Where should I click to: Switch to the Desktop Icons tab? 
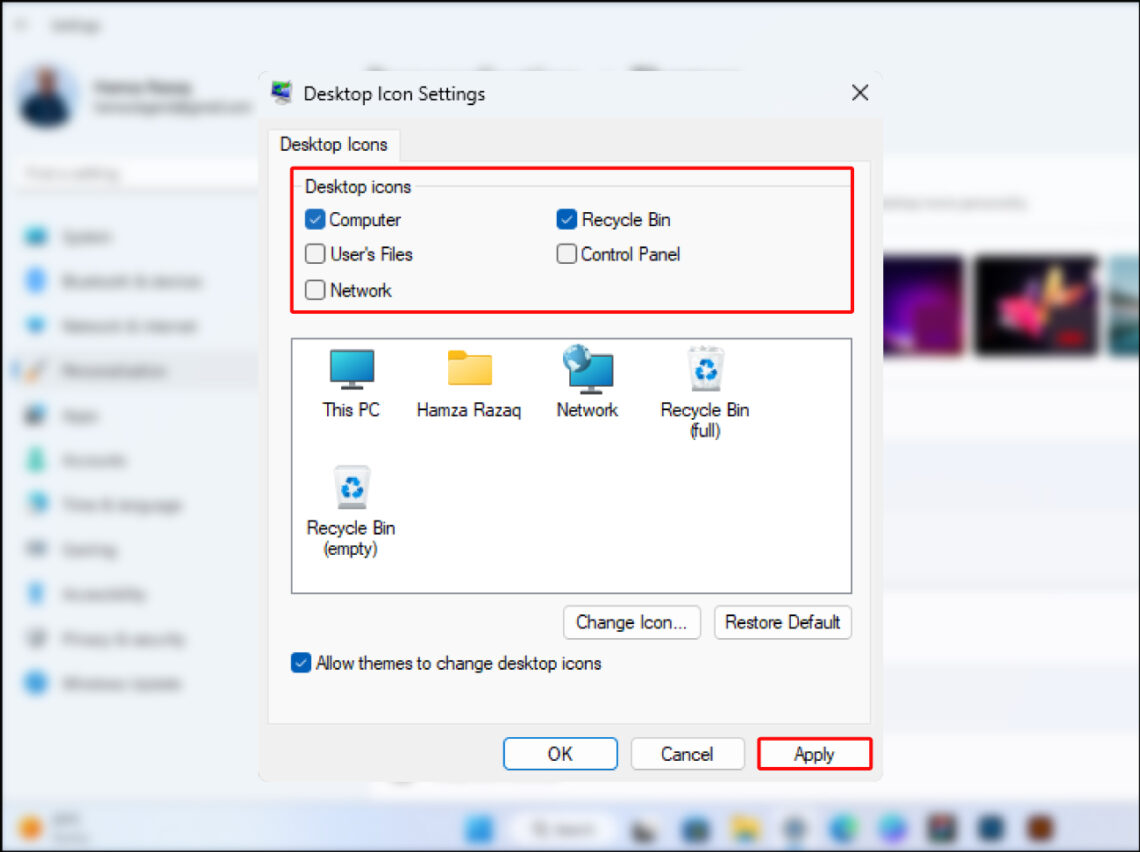tap(333, 145)
